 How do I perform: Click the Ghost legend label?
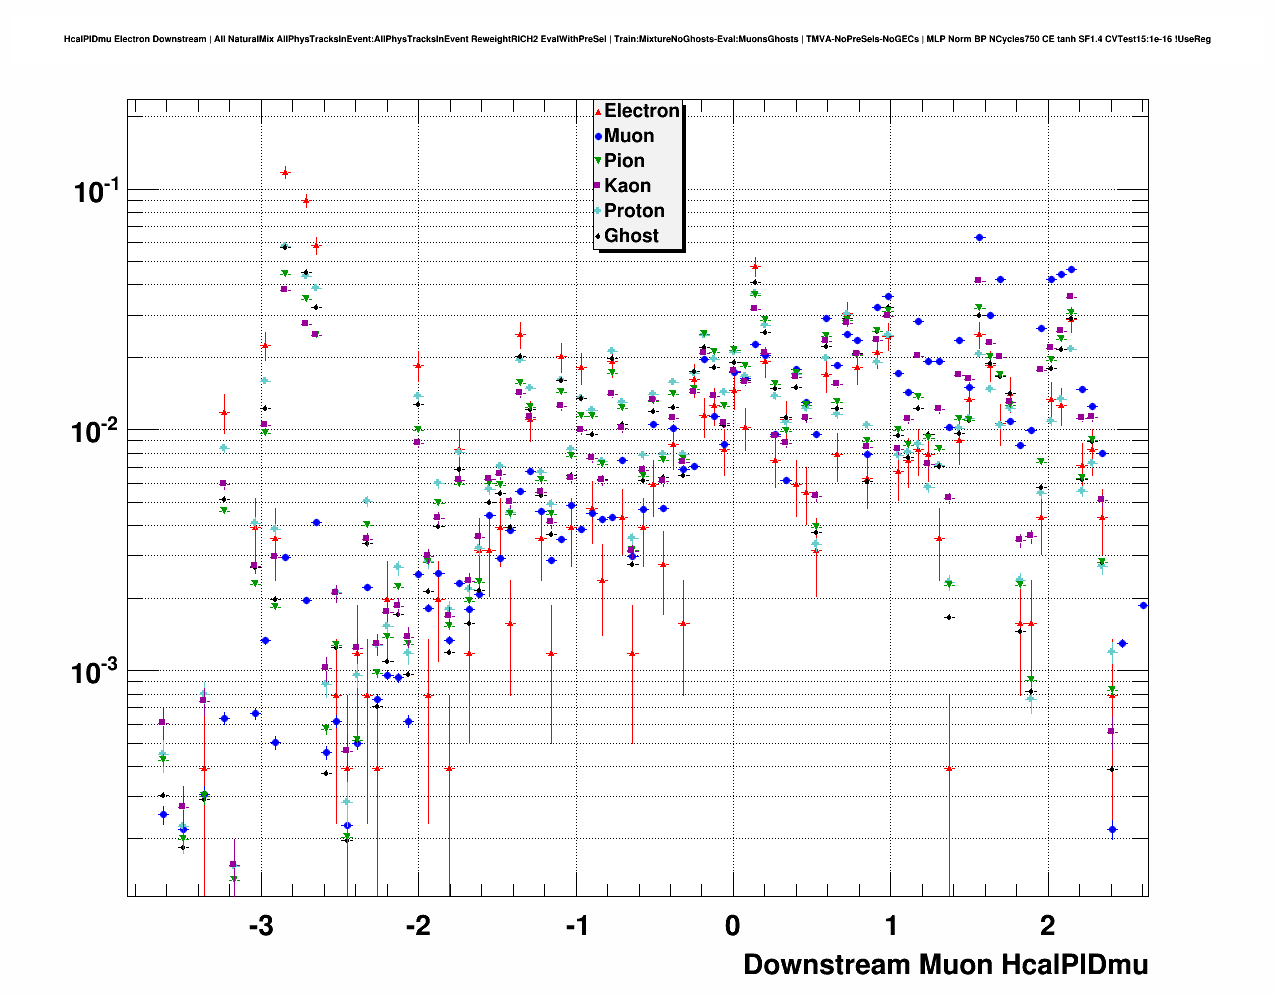[x=631, y=236]
